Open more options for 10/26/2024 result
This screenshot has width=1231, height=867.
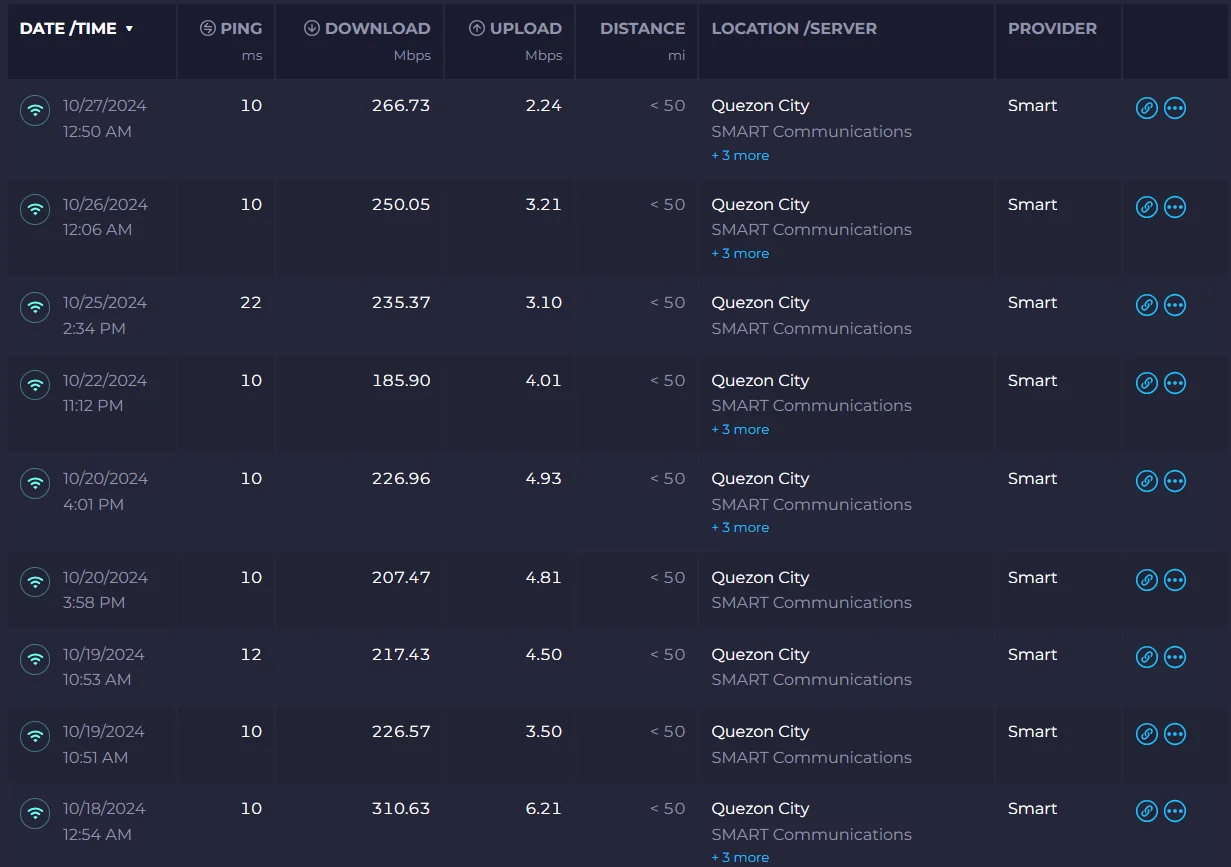coord(1175,207)
